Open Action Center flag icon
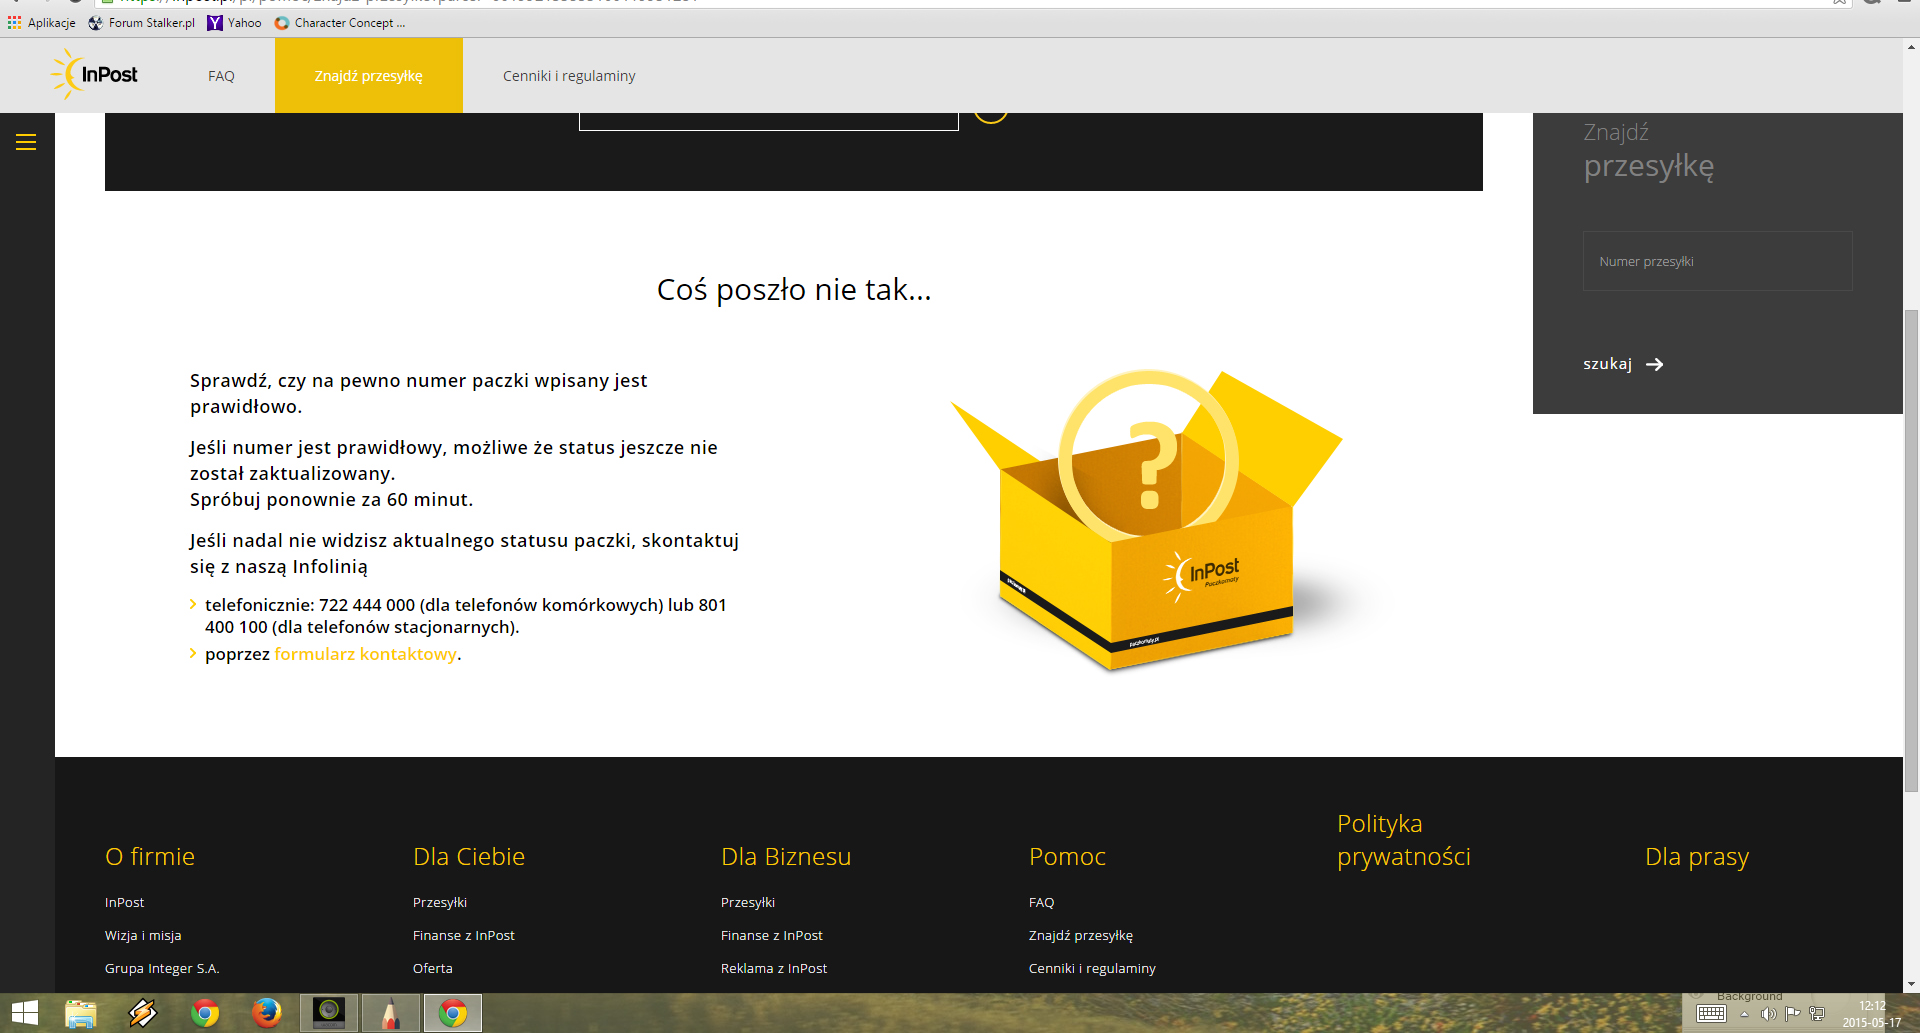The height and width of the screenshot is (1033, 1920). 1793,1014
